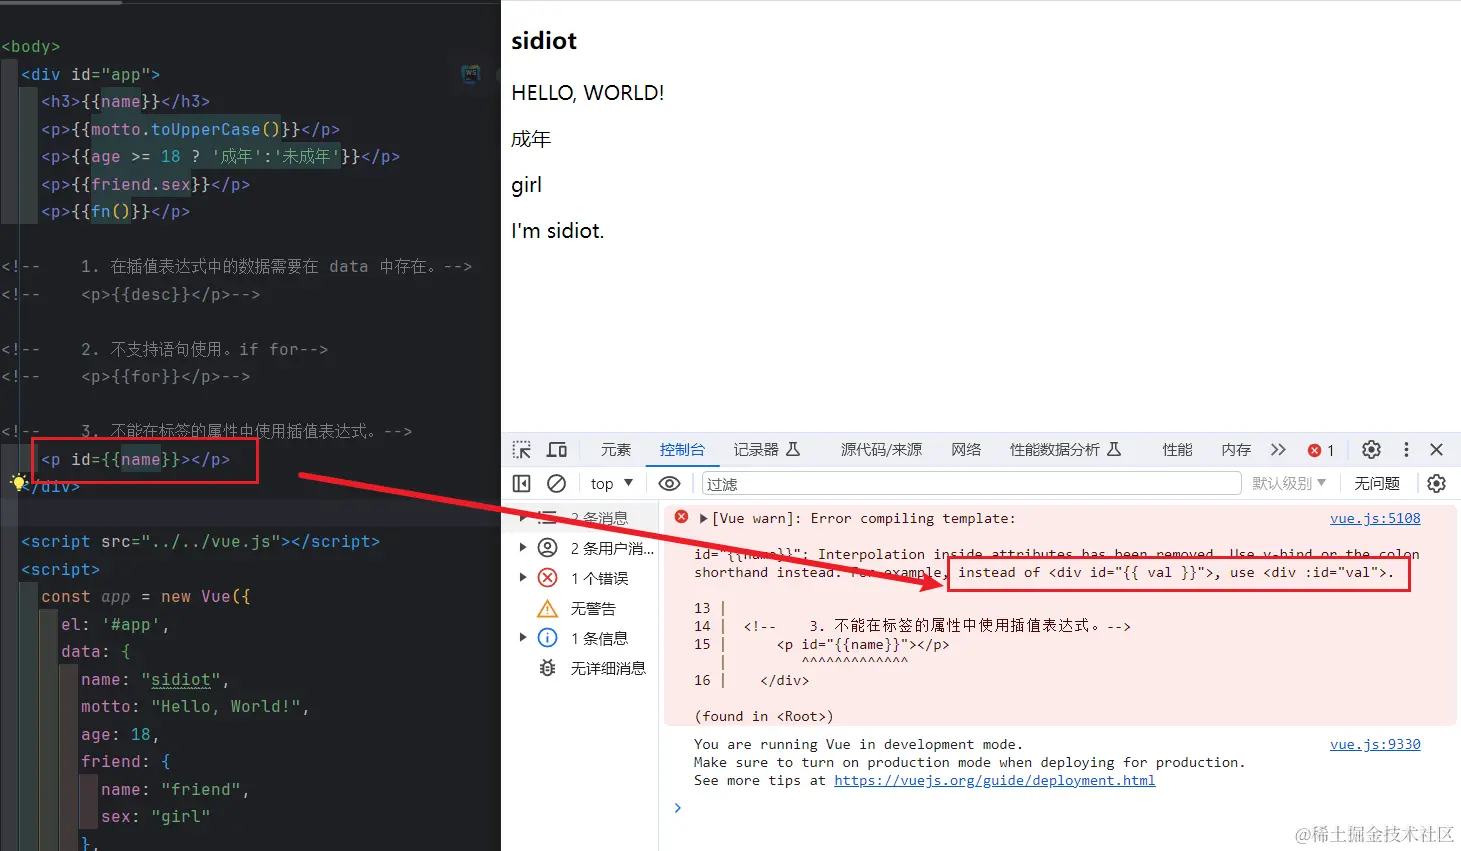Focus the 过滤 filter input field
The image size is (1461, 851).
tap(972, 484)
